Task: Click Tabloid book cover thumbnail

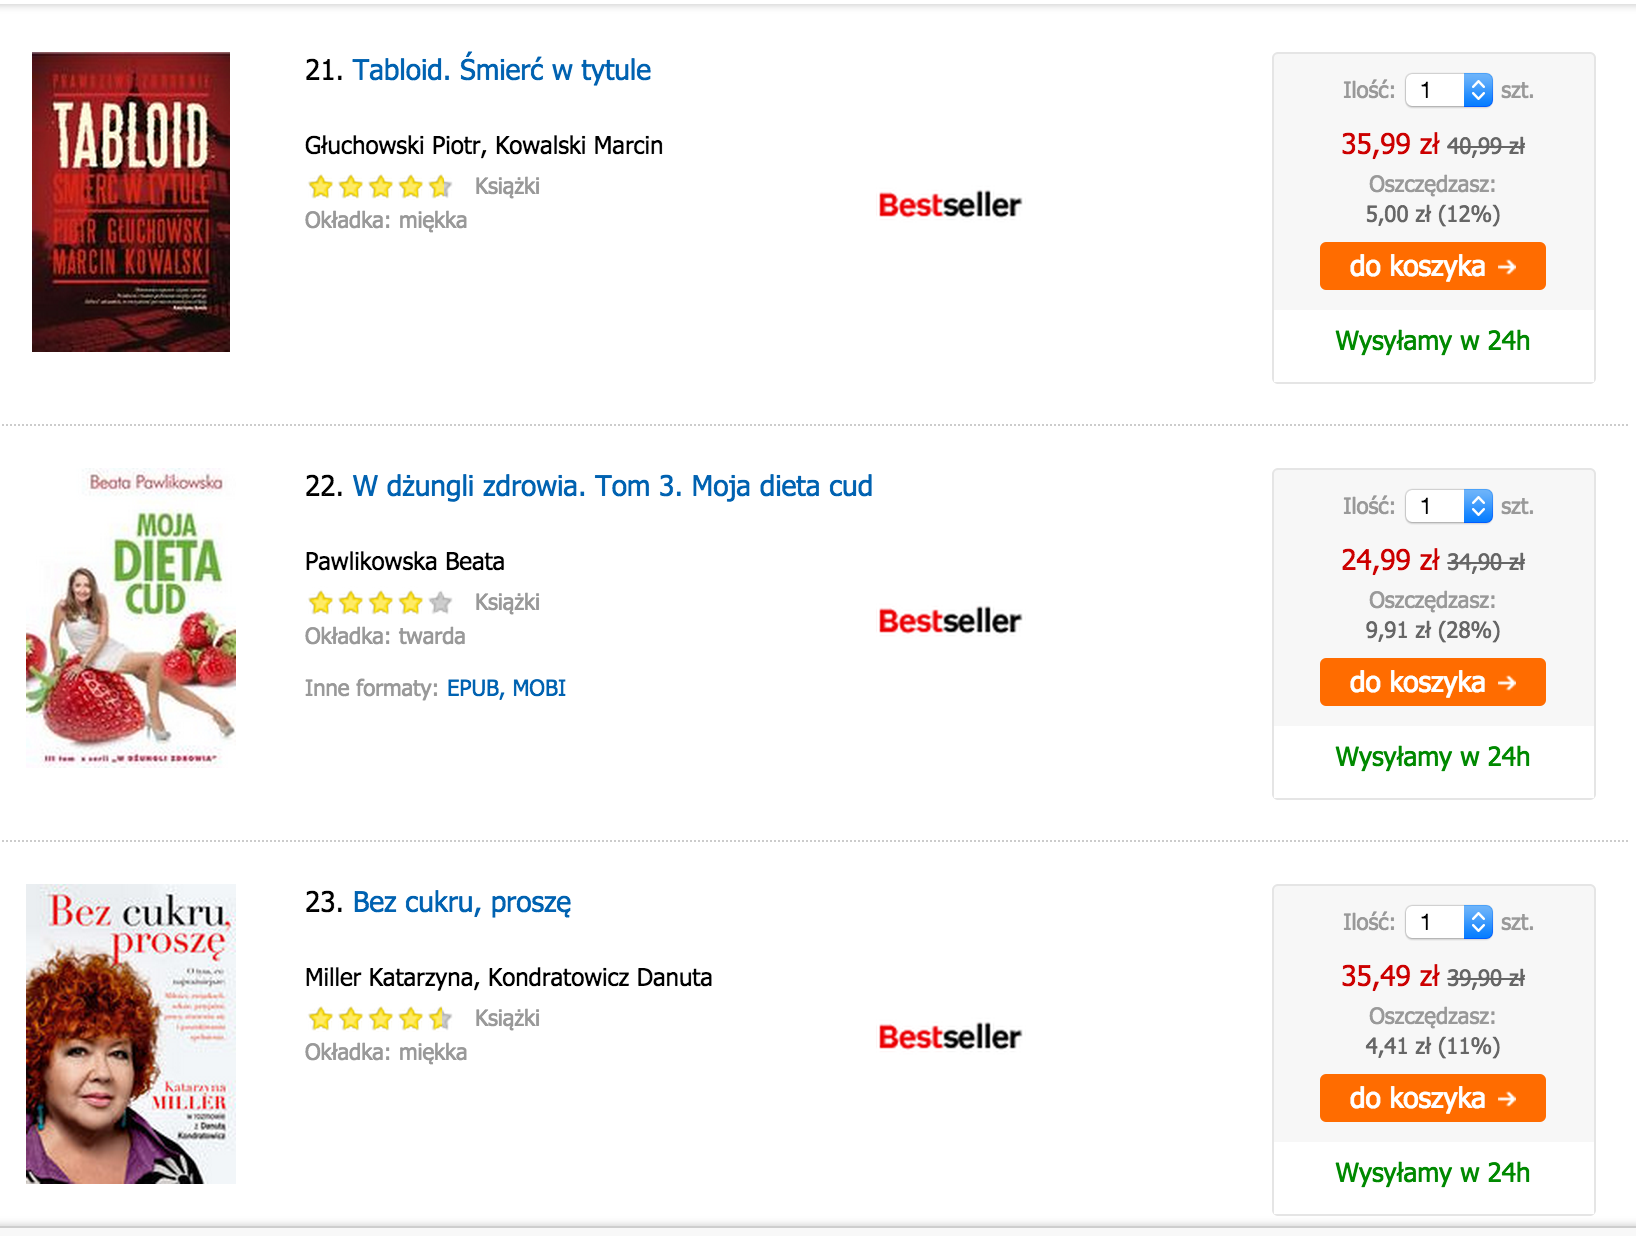Action: 131,202
